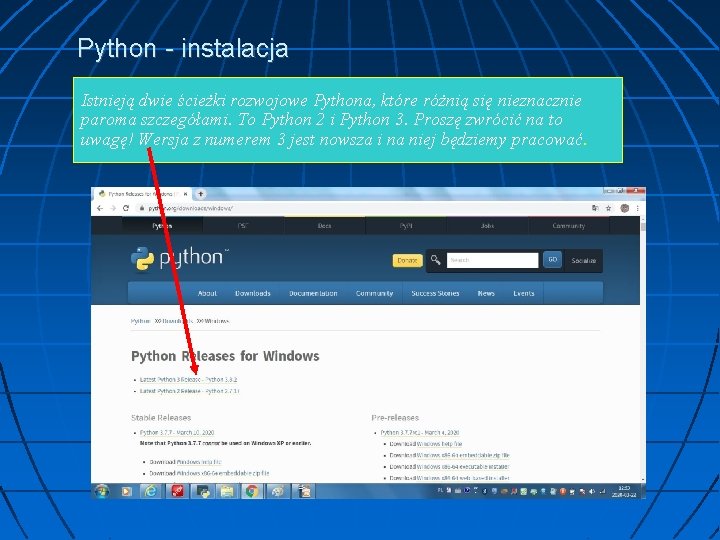Open the Downloads navigation menu
Image resolution: width=720 pixels, height=540 pixels.
pos(253,293)
